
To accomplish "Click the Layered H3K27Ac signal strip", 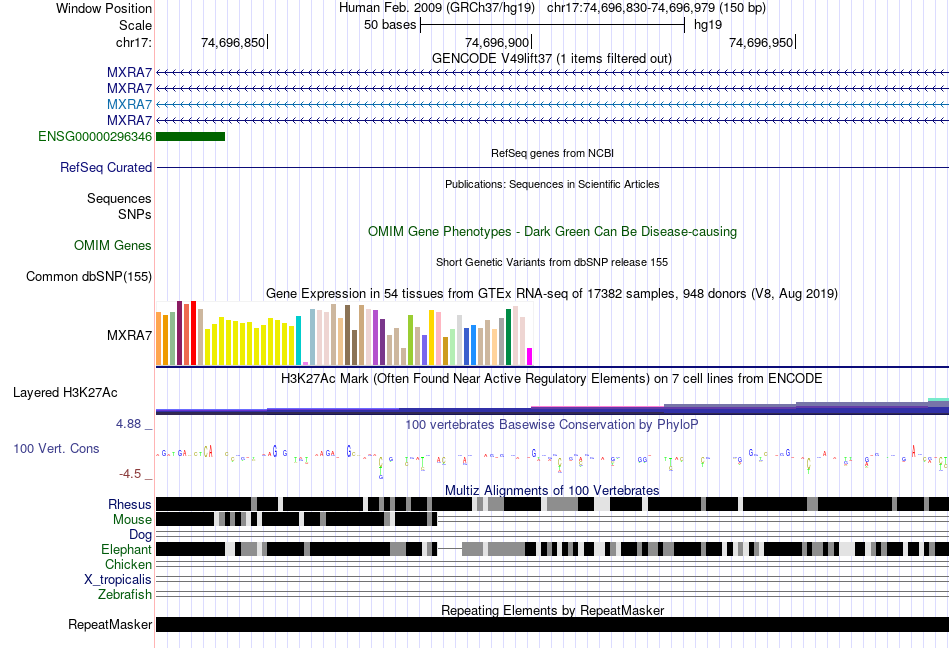I will [x=552, y=406].
